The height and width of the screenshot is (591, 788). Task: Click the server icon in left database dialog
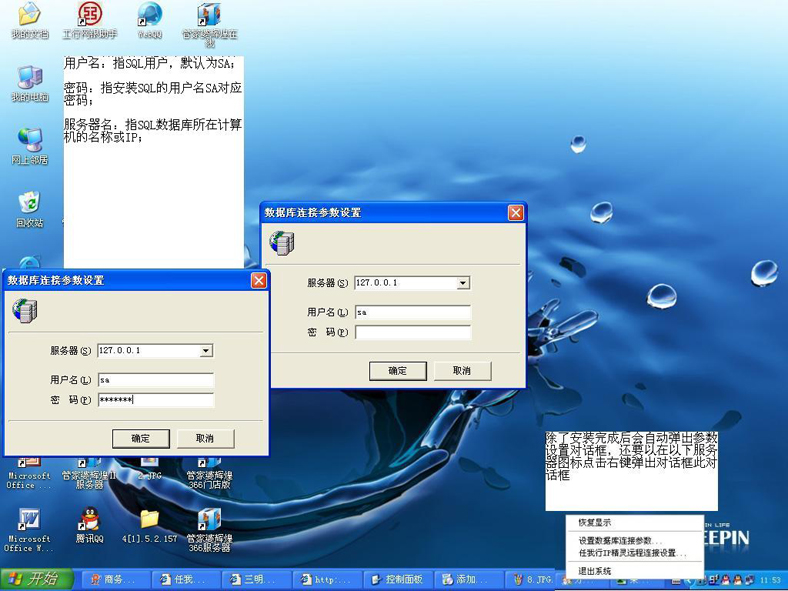[25, 310]
